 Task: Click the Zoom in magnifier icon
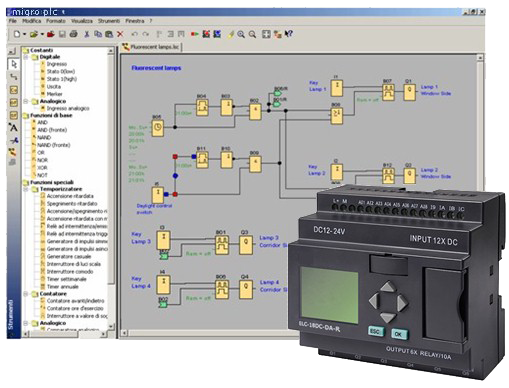(241, 34)
